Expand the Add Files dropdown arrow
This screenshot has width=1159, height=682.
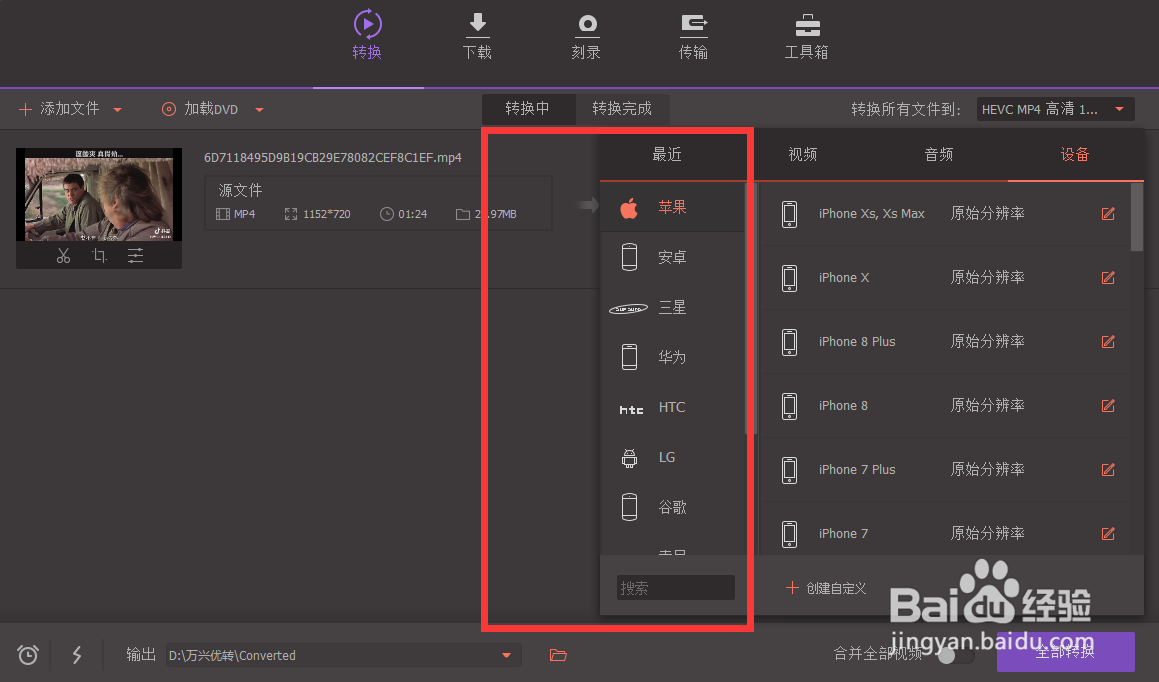point(118,110)
